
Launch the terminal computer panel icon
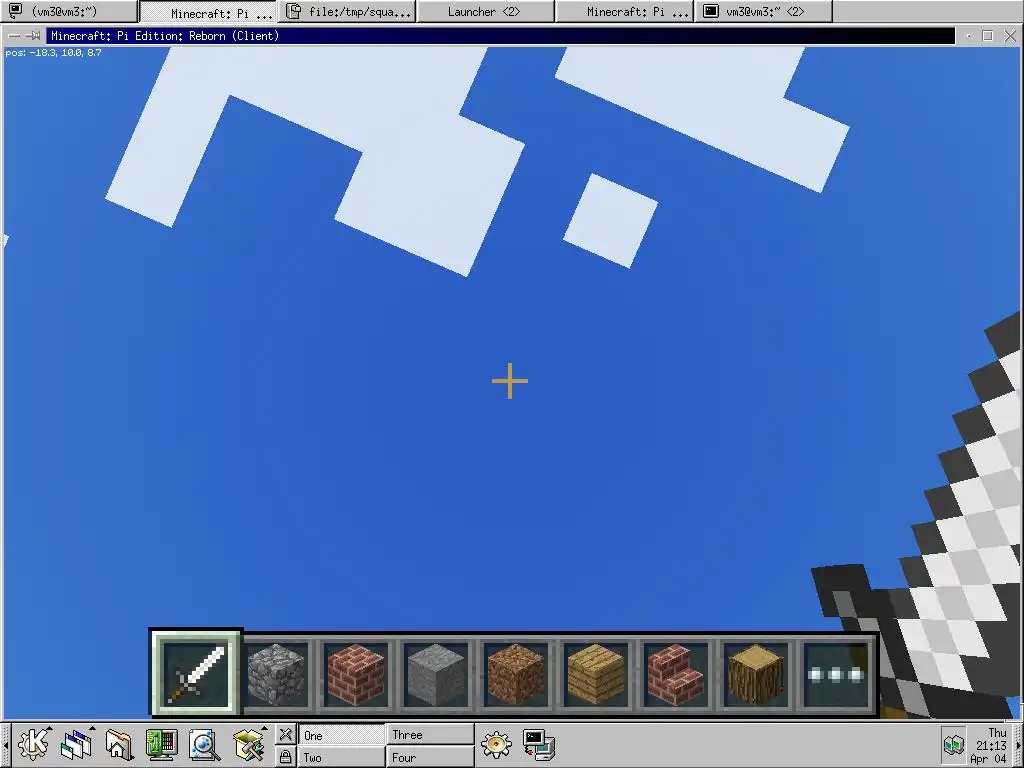pyautogui.click(x=539, y=745)
